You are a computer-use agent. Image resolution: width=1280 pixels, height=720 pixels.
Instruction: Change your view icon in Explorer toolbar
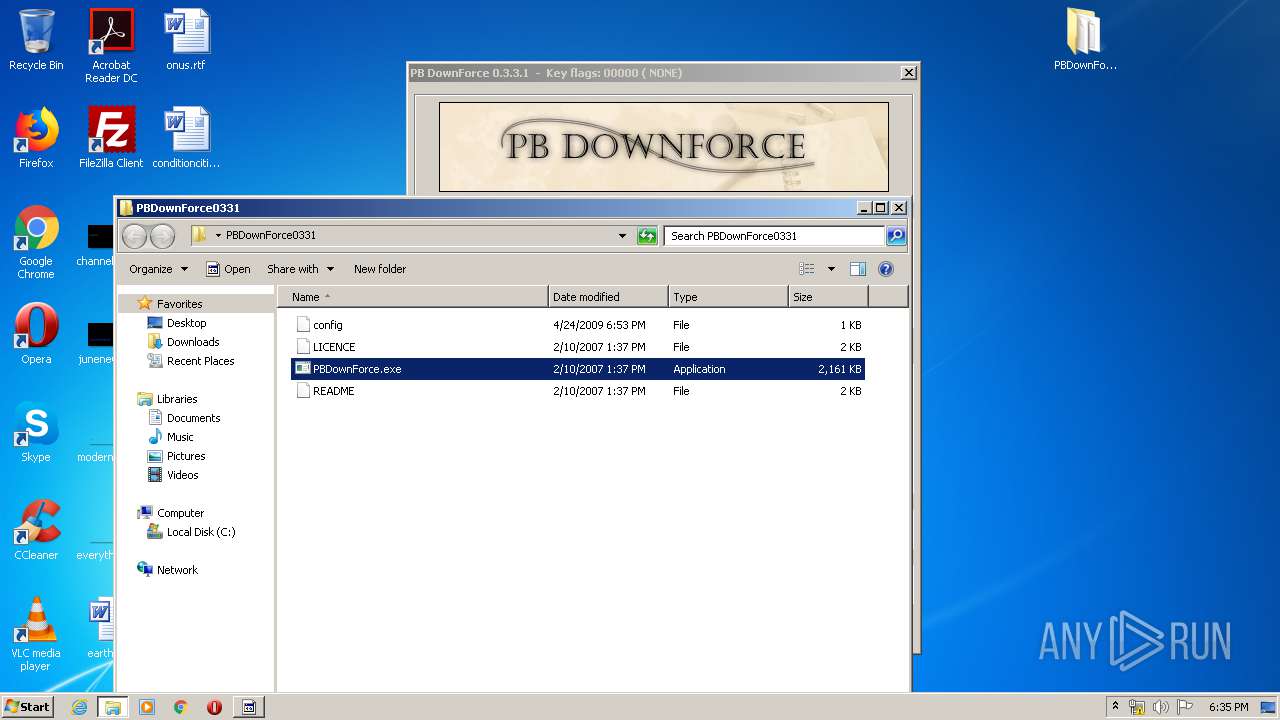[807, 269]
